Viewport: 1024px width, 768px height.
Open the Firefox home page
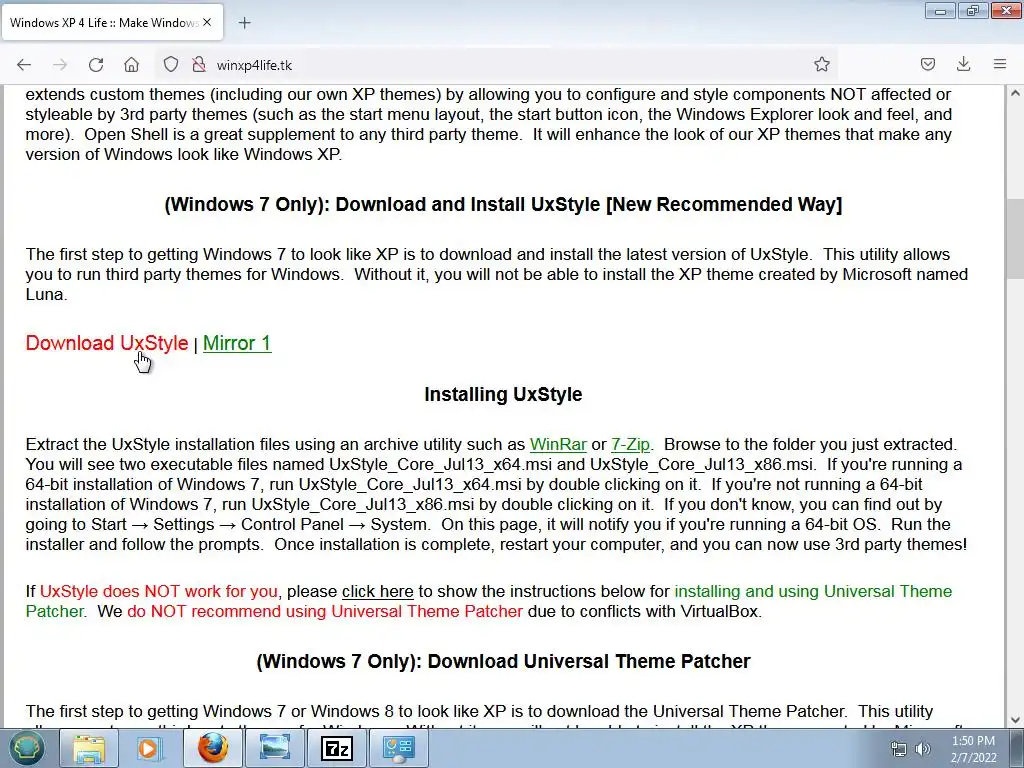(x=131, y=65)
